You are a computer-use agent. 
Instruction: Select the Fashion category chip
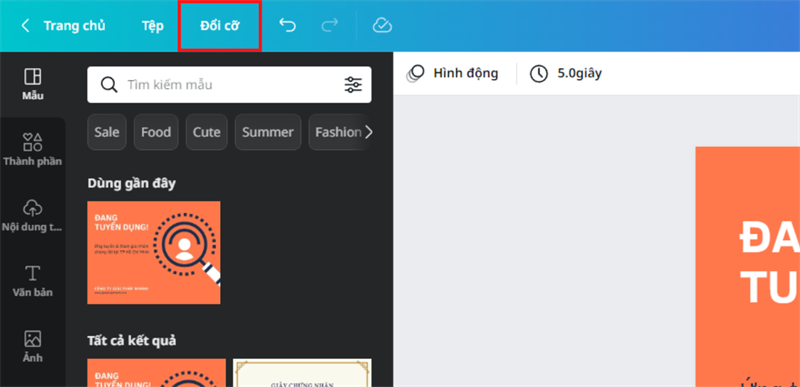[x=338, y=132]
